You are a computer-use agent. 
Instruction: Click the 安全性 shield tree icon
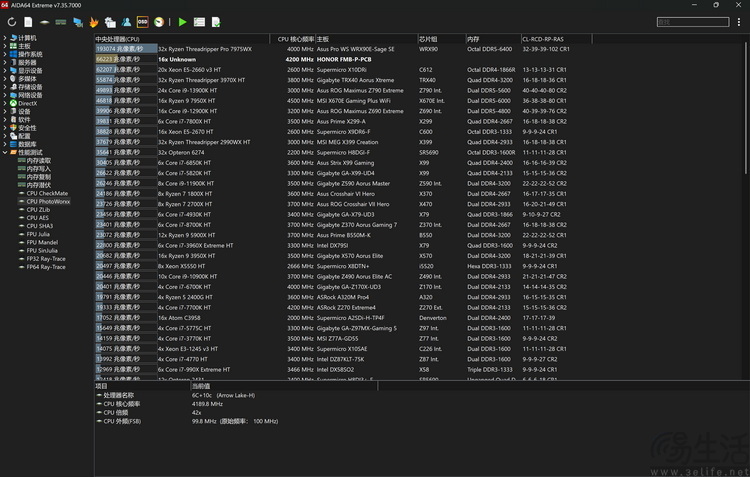pos(13,128)
